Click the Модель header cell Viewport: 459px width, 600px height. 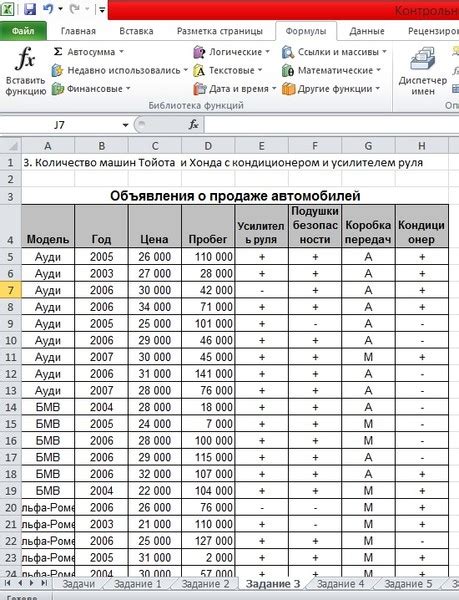(48, 226)
